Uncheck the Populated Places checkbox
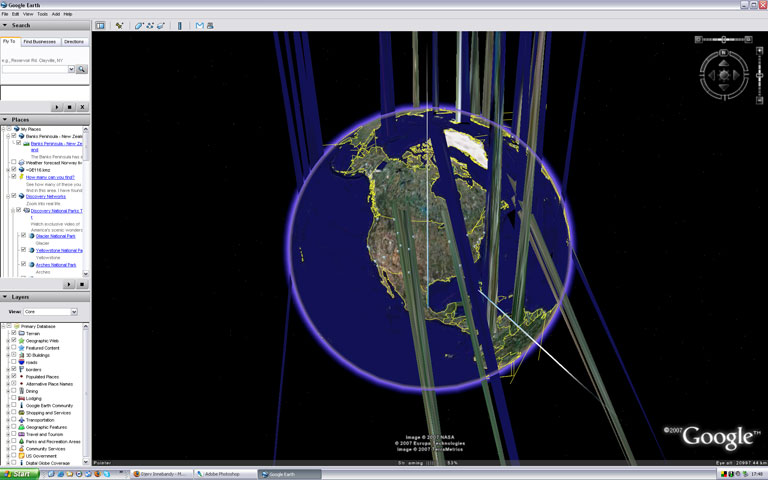The width and height of the screenshot is (768, 480). (x=14, y=376)
